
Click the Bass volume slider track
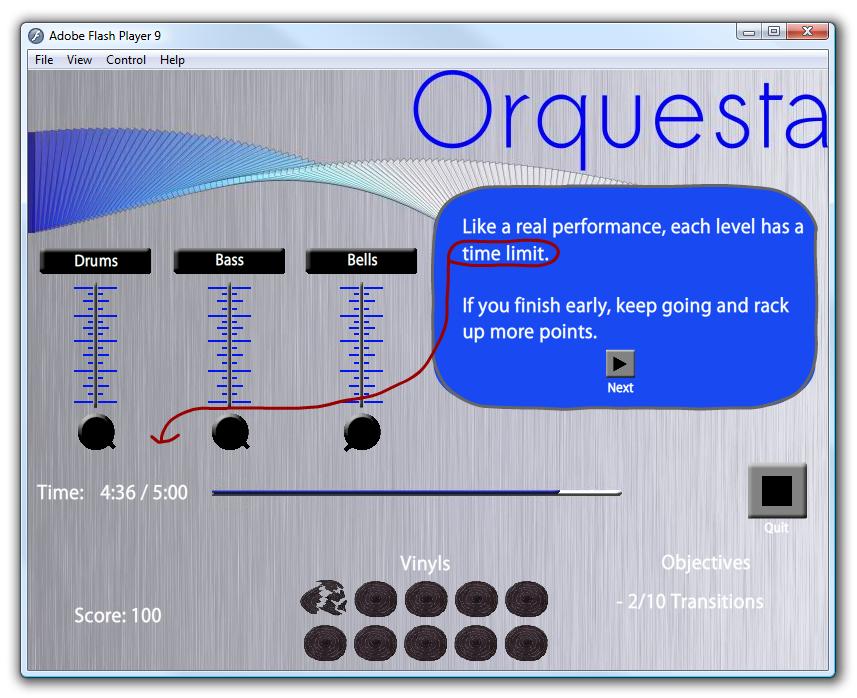click(x=230, y=345)
